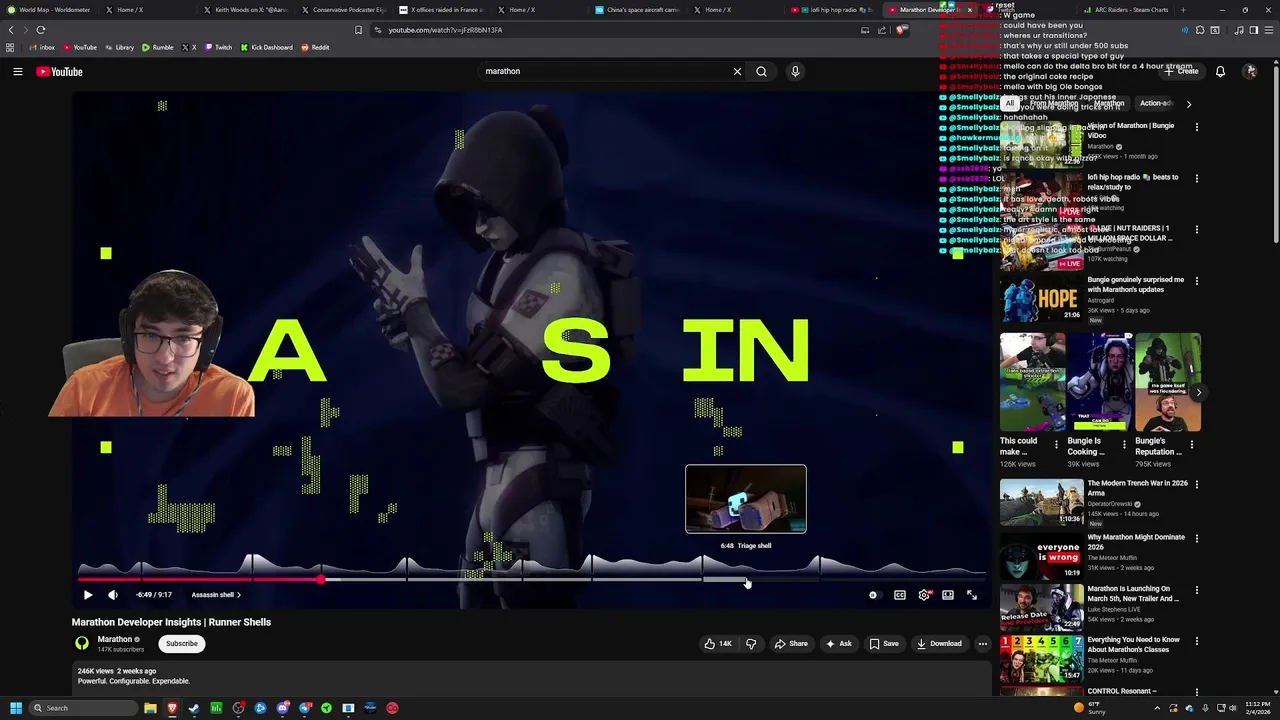The image size is (1280, 720).
Task: Switch to Keith Woods on X tab
Action: pyautogui.click(x=246, y=10)
